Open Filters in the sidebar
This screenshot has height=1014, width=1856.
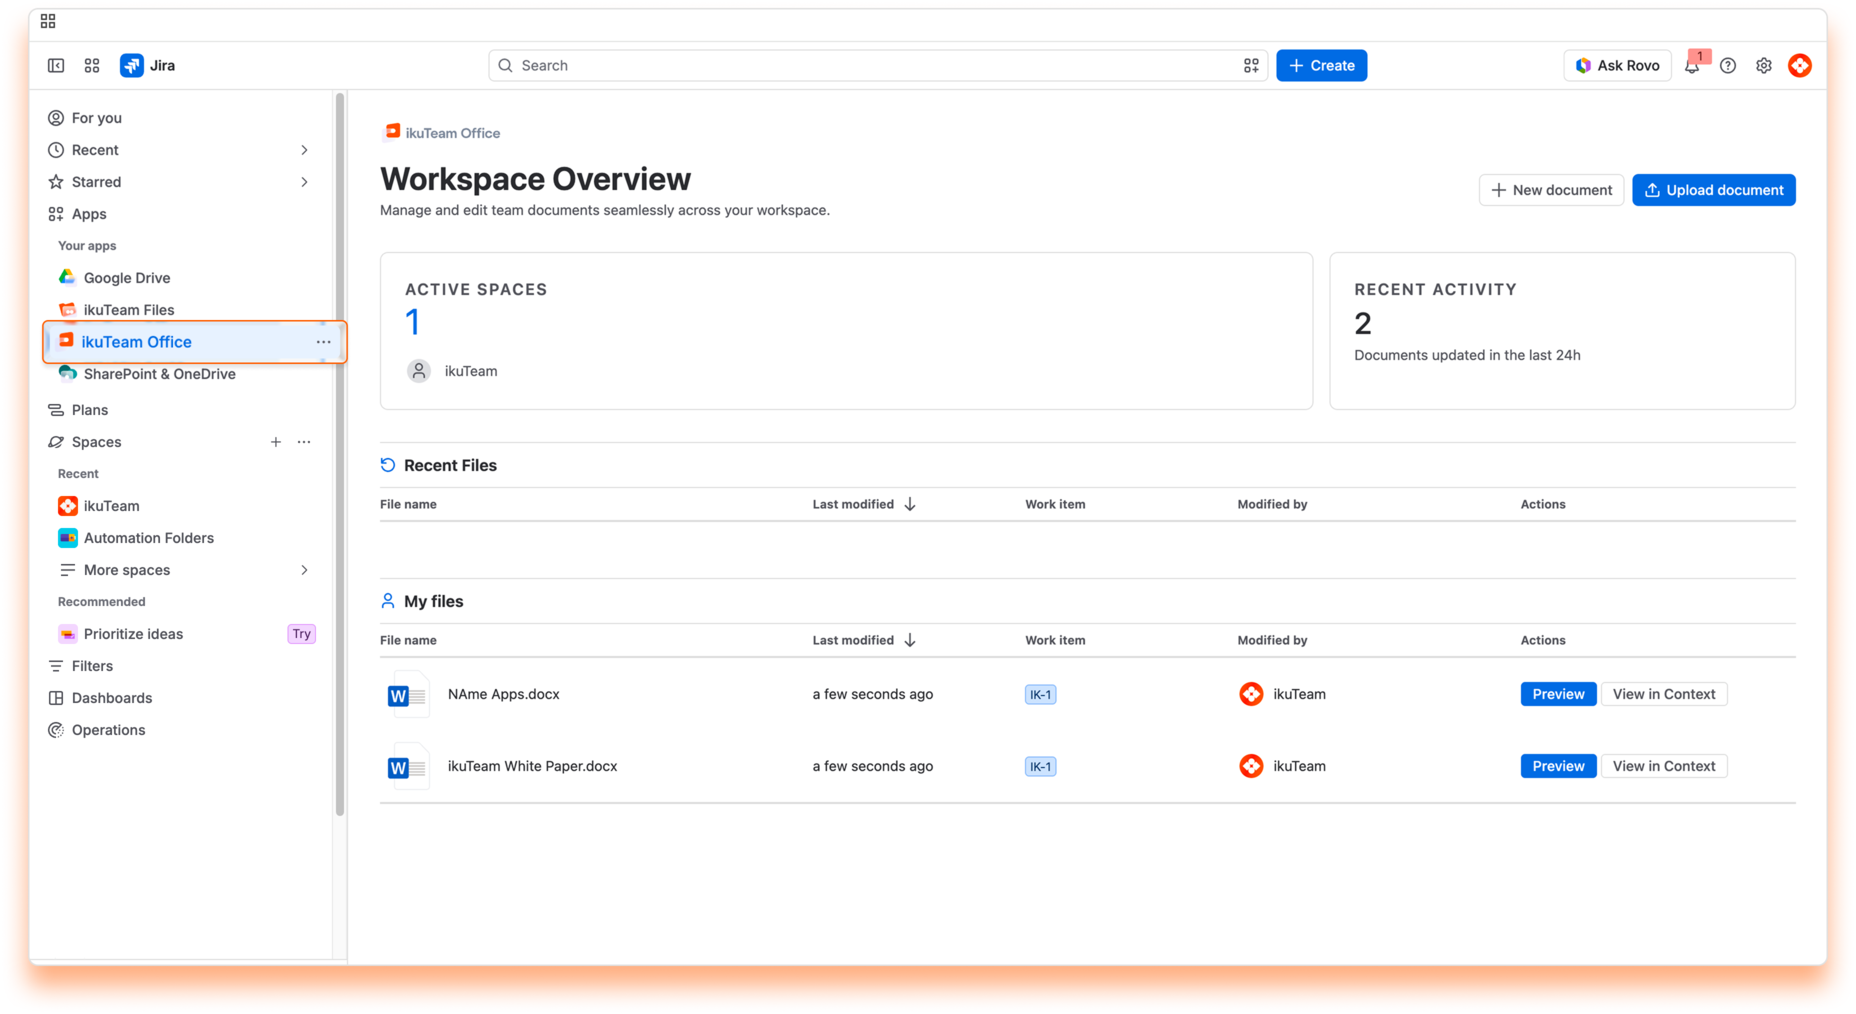coord(92,665)
